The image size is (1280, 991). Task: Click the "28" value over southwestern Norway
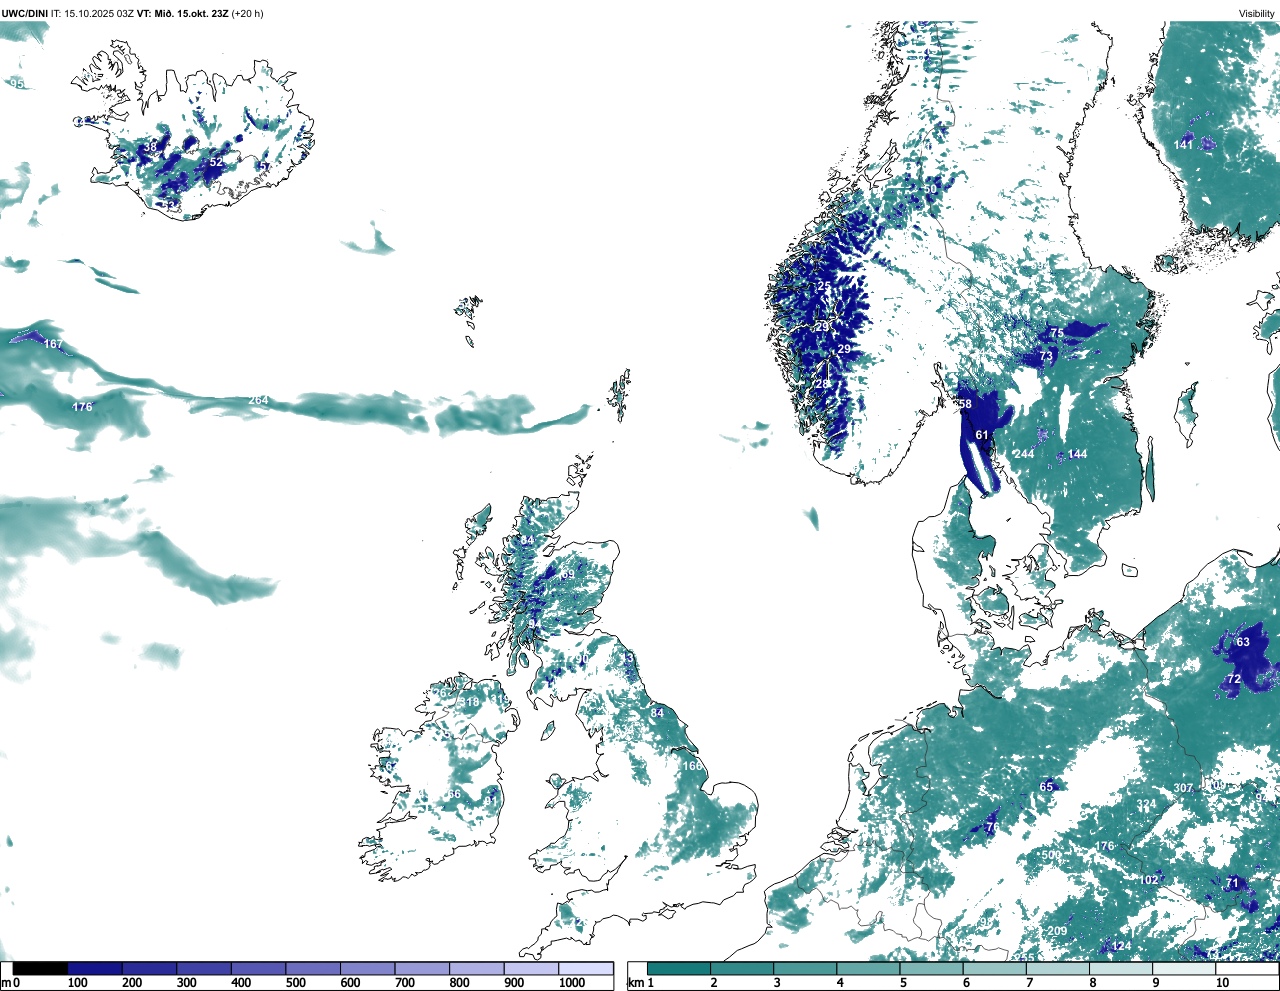[x=822, y=384]
